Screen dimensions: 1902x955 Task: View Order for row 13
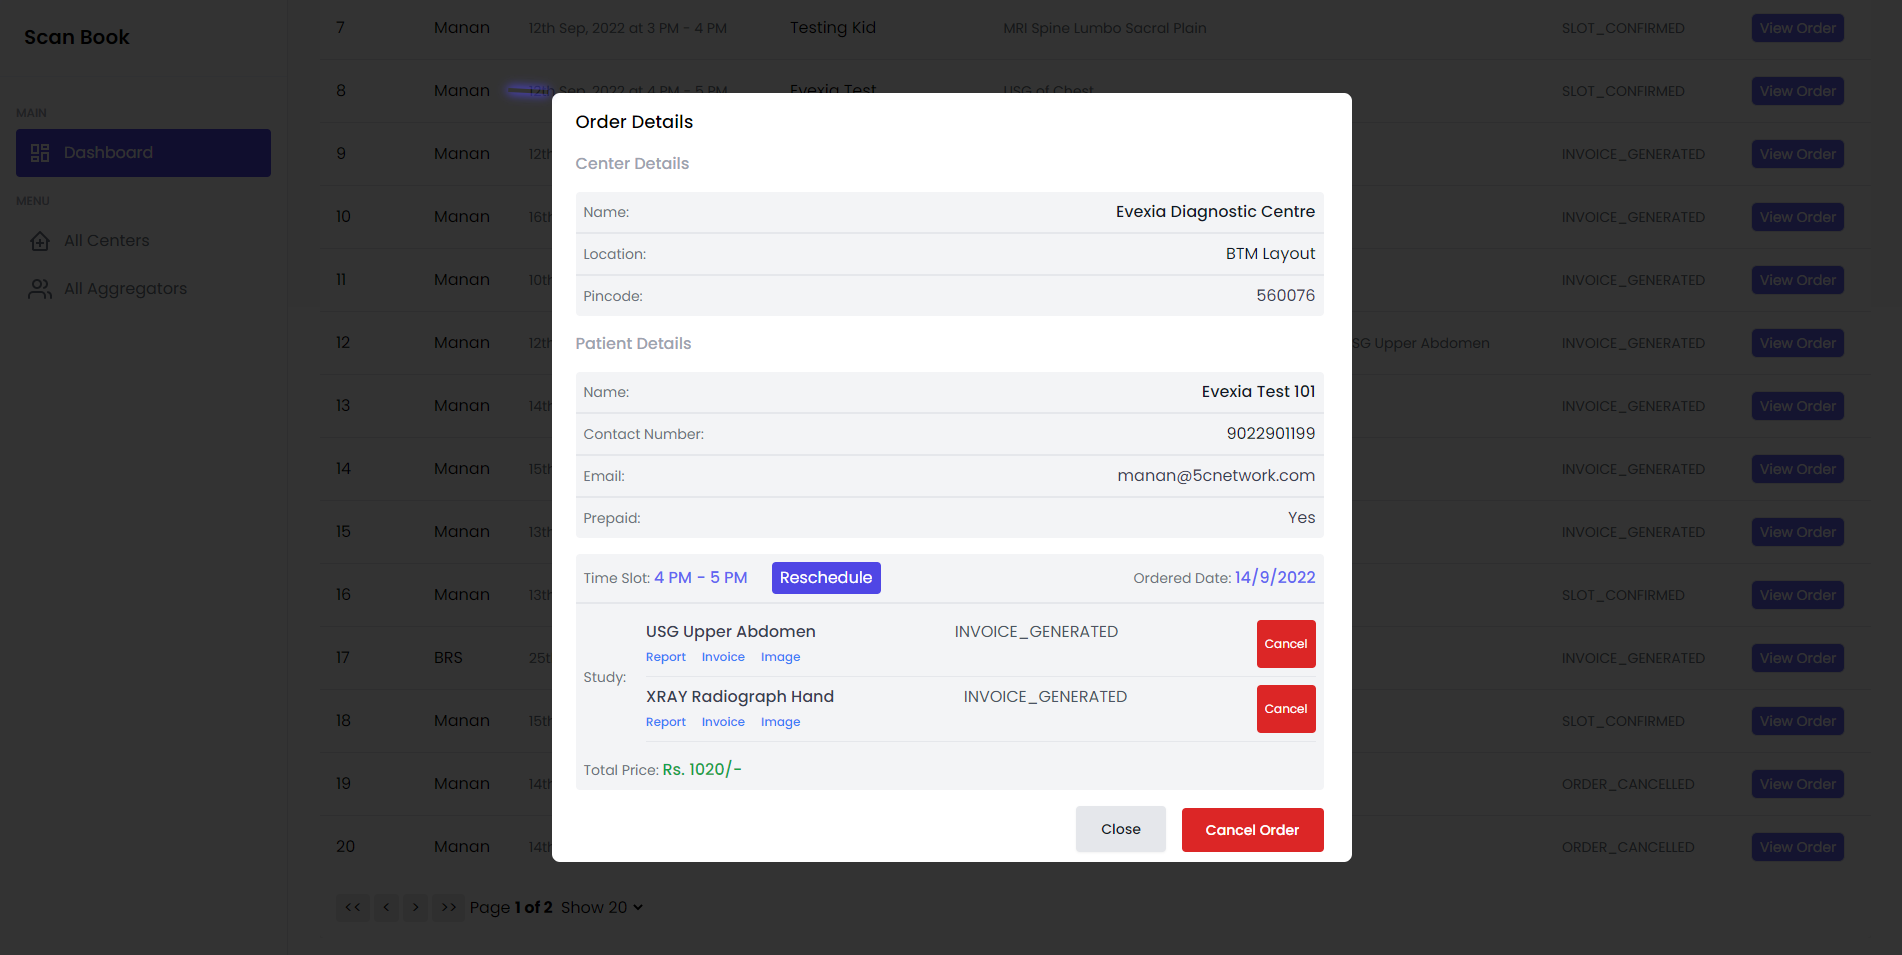[1798, 406]
